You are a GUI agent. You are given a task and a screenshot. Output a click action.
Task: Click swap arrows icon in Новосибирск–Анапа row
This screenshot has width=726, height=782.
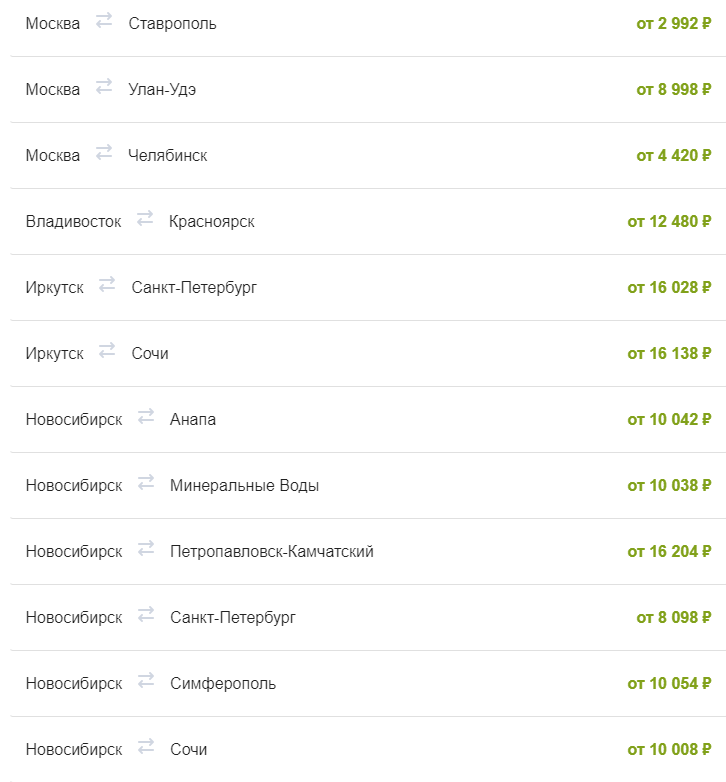click(146, 416)
